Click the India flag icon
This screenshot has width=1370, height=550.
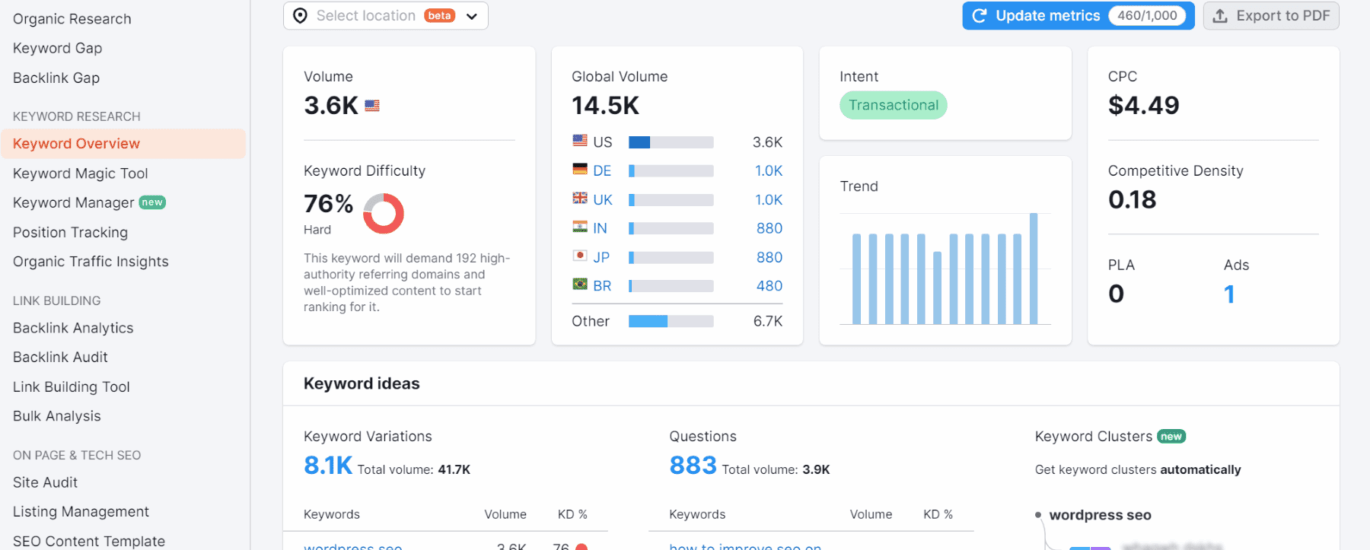(580, 227)
